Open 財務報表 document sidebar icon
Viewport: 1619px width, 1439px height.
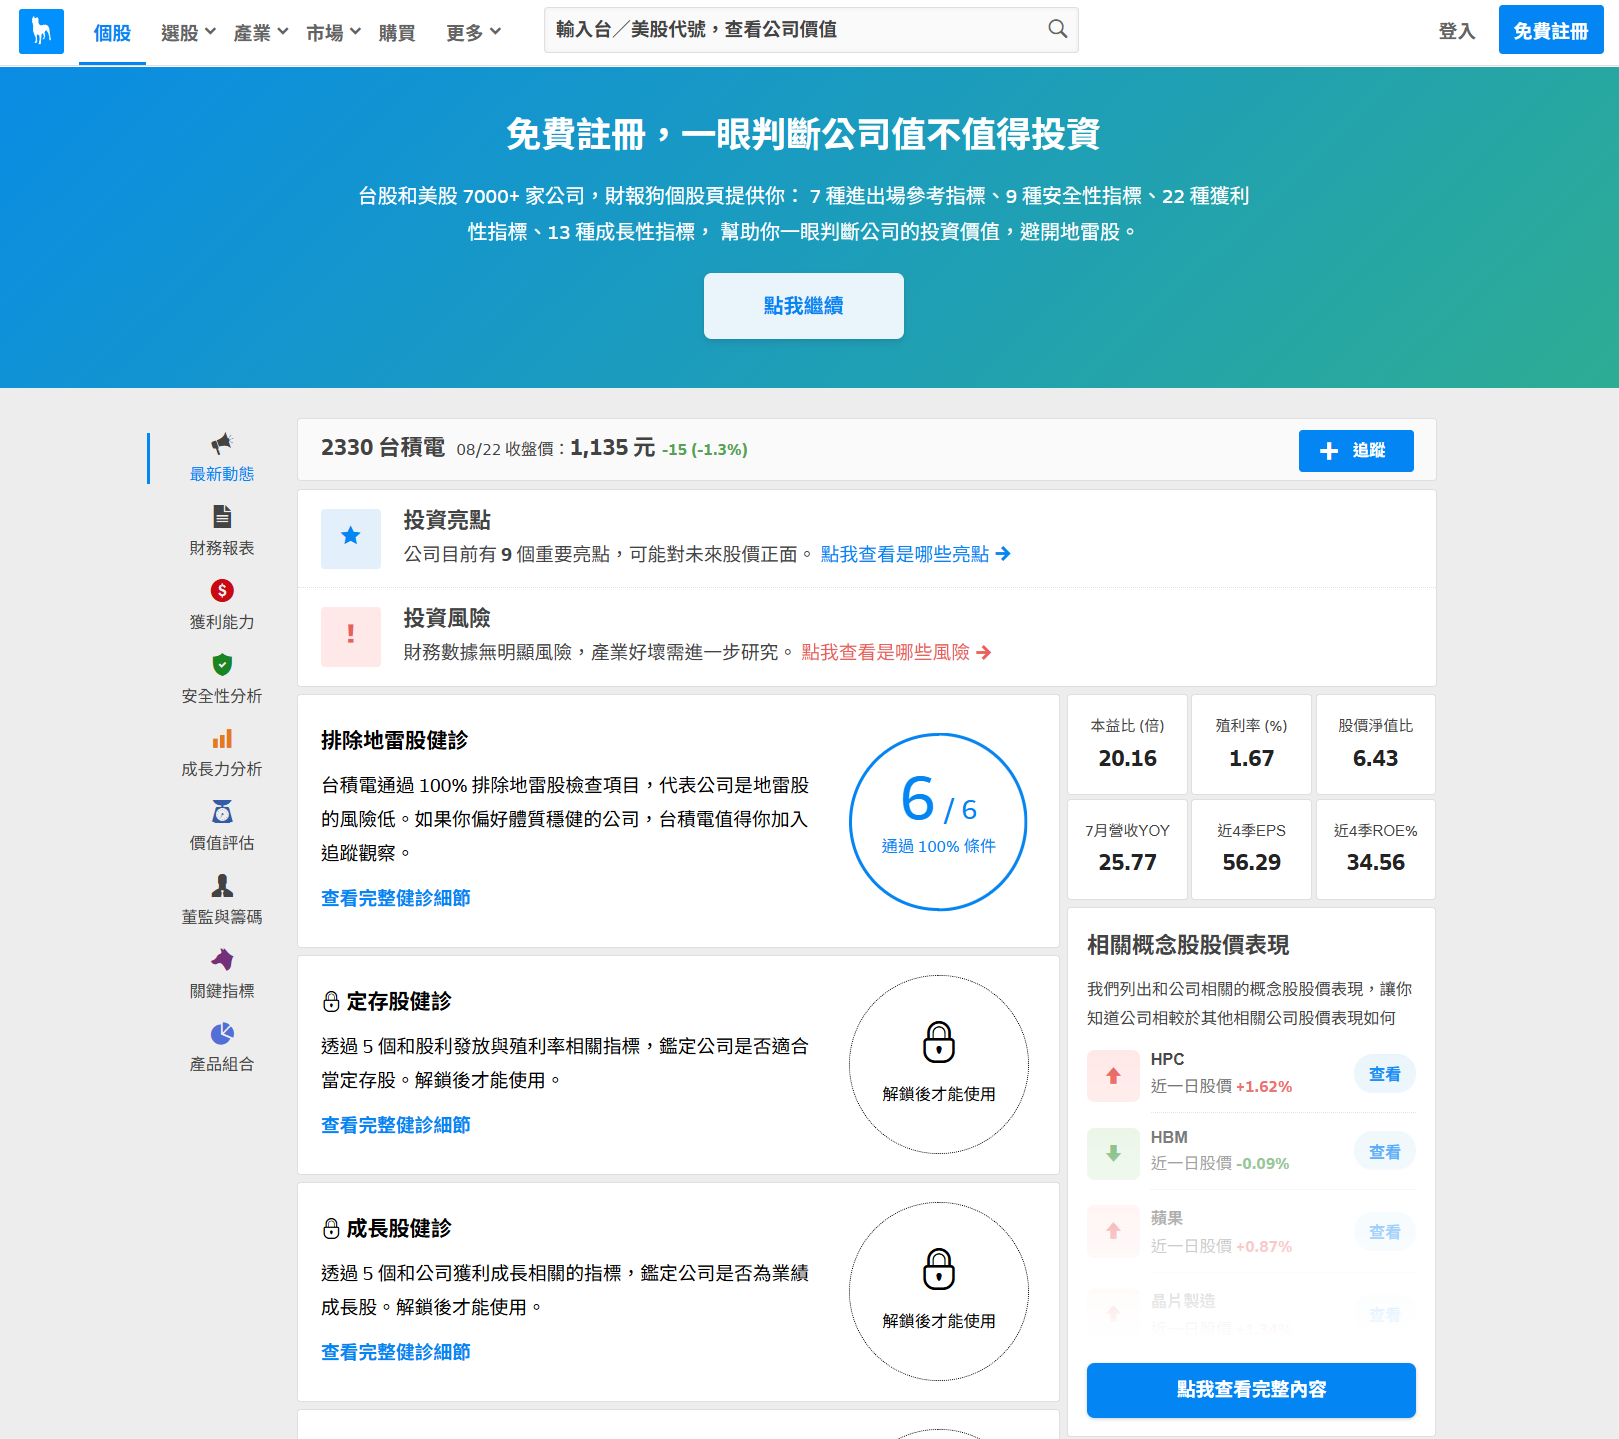(x=222, y=516)
